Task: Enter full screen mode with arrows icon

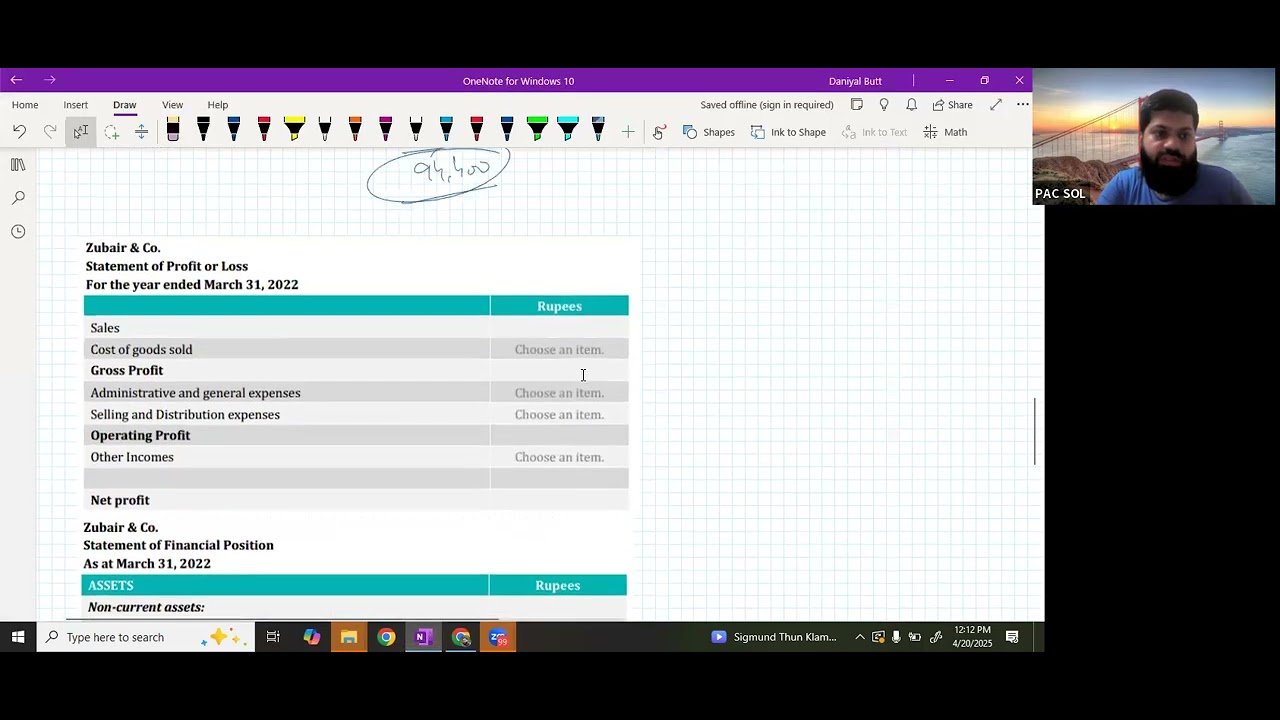Action: [996, 105]
